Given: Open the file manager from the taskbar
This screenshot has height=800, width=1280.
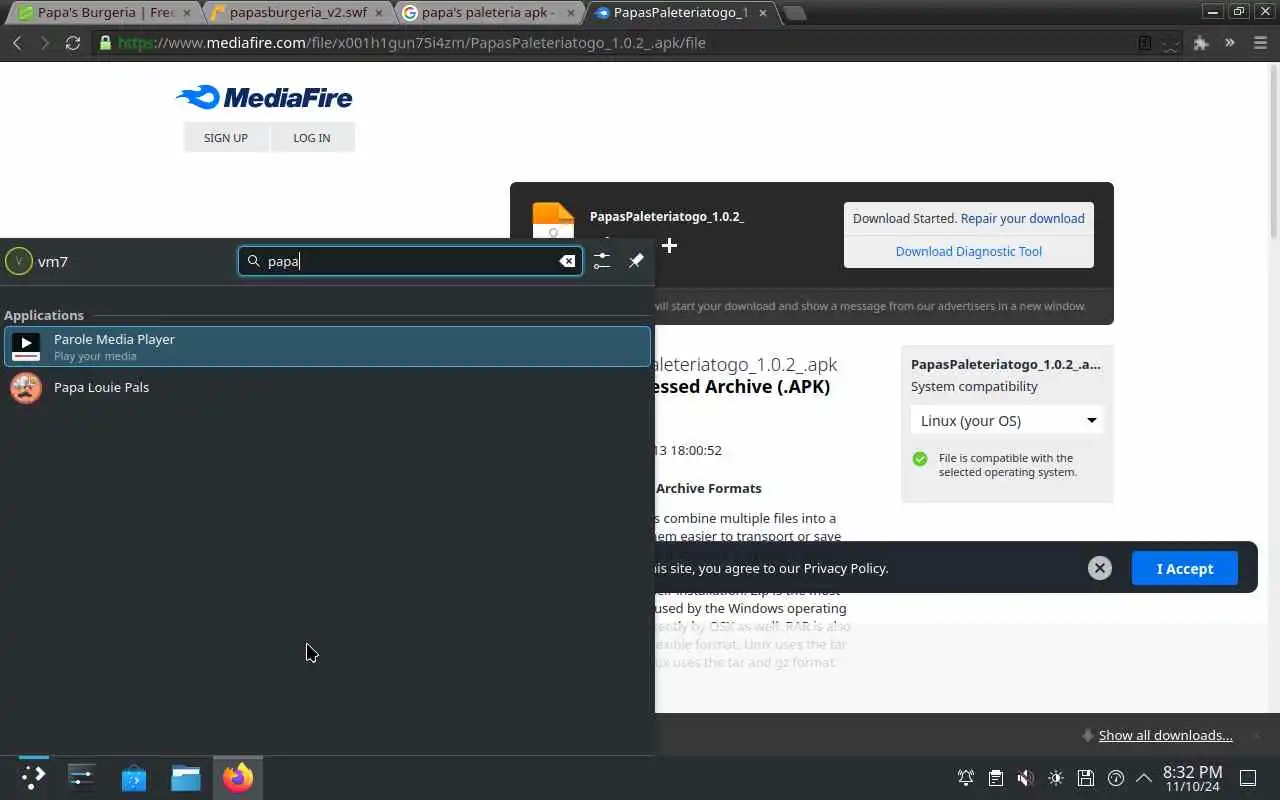Looking at the screenshot, I should pos(186,777).
